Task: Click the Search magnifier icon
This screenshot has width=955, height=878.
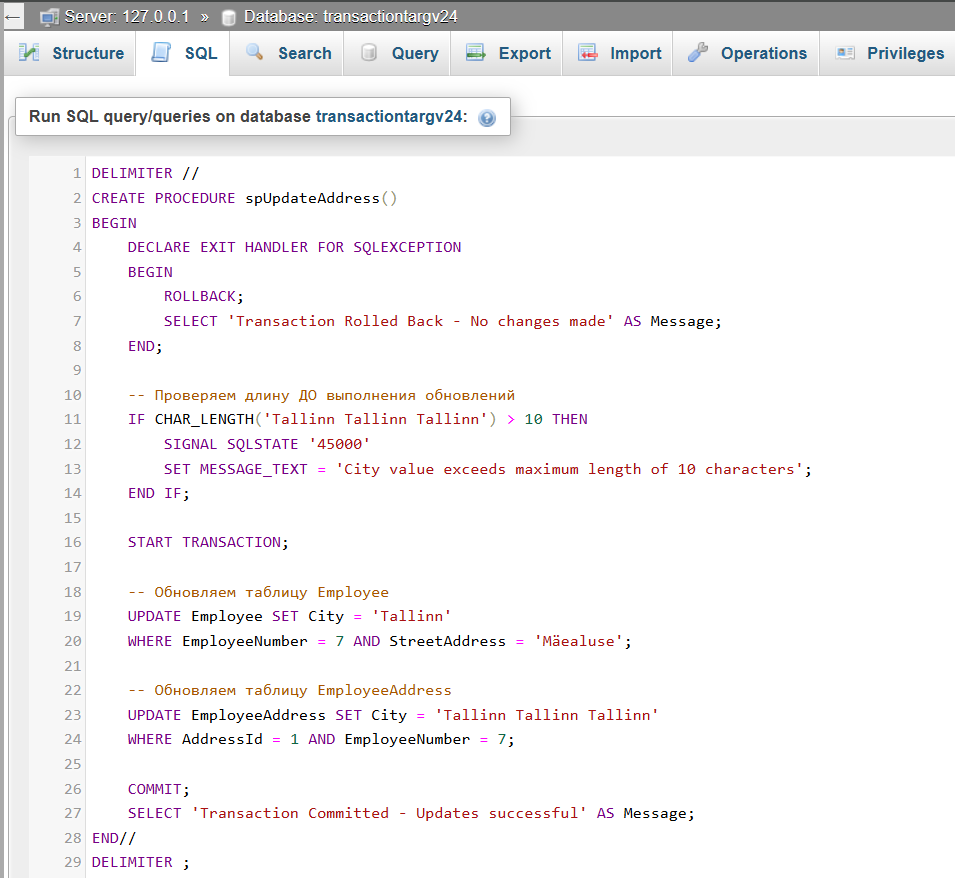Action: [255, 52]
